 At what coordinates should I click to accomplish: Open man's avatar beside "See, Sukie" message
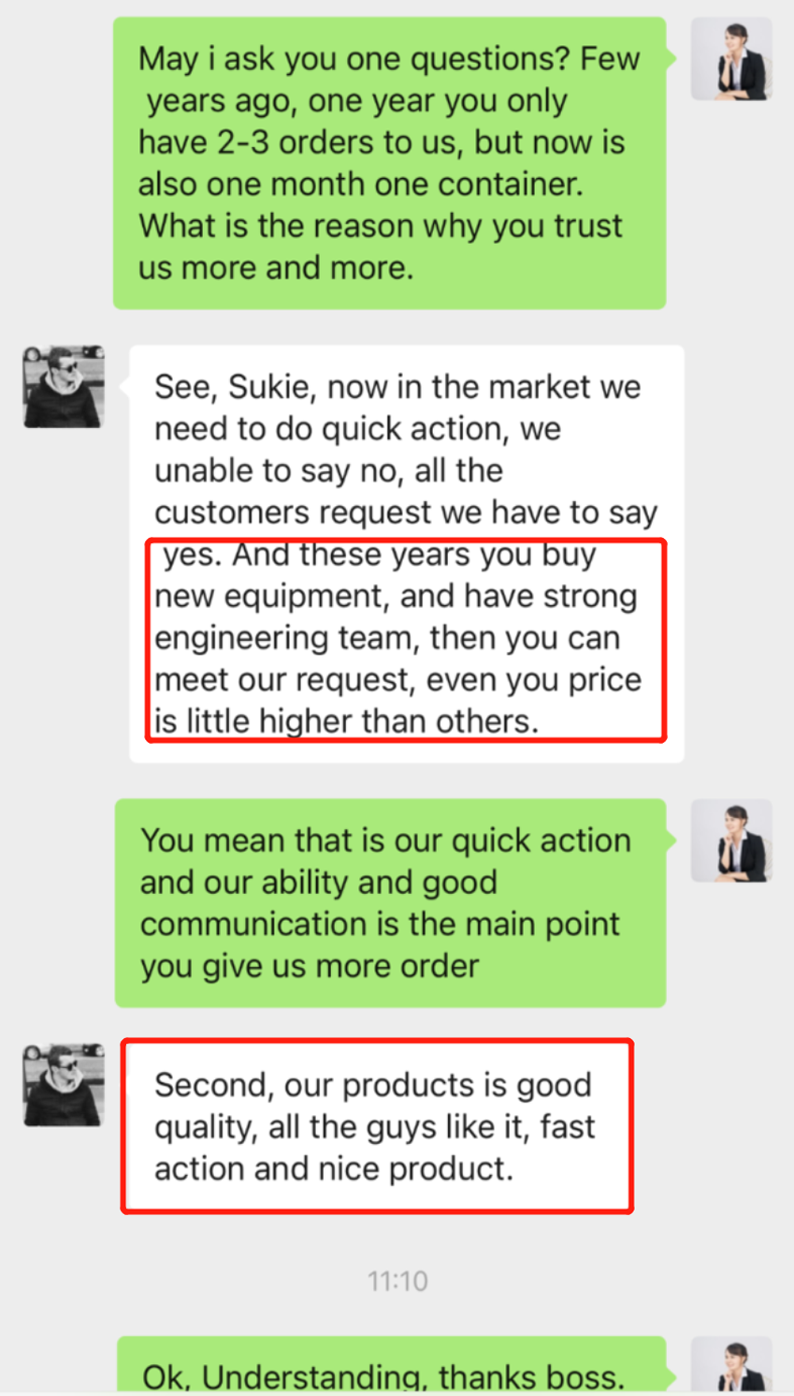pos(64,387)
